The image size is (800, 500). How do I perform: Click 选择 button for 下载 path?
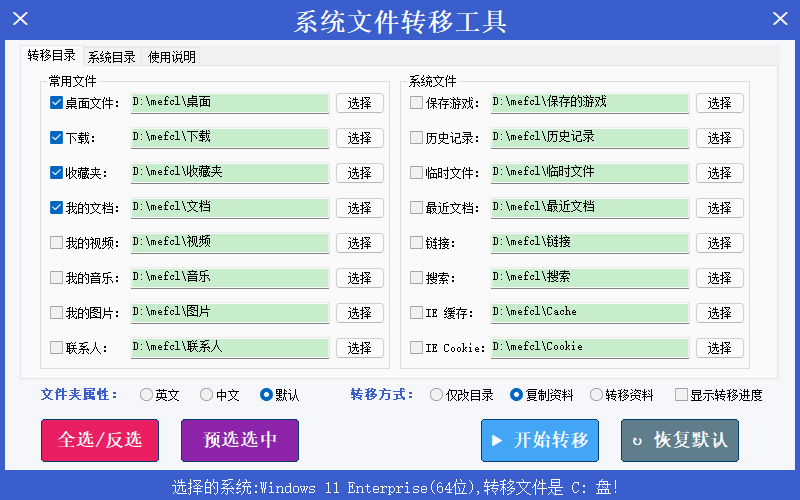(359, 138)
